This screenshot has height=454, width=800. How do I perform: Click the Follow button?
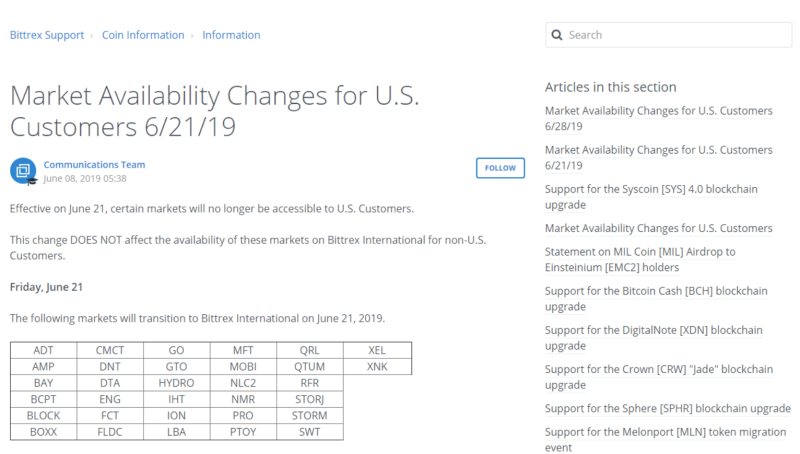coord(500,168)
